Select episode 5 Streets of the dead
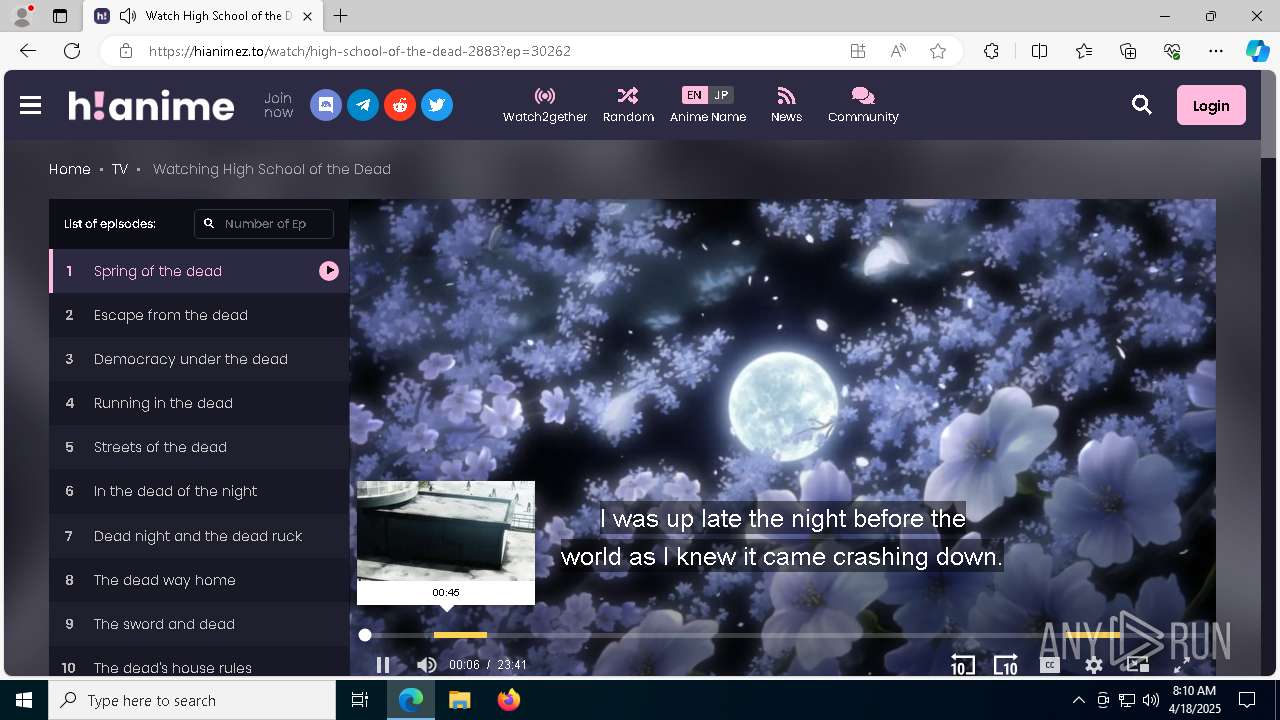1280x720 pixels. (x=199, y=447)
